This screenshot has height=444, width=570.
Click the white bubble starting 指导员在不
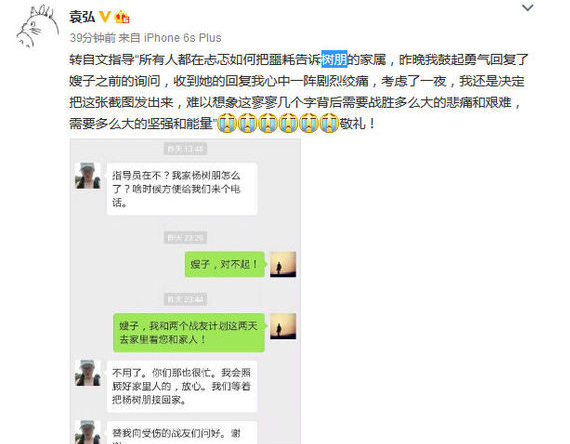(182, 189)
